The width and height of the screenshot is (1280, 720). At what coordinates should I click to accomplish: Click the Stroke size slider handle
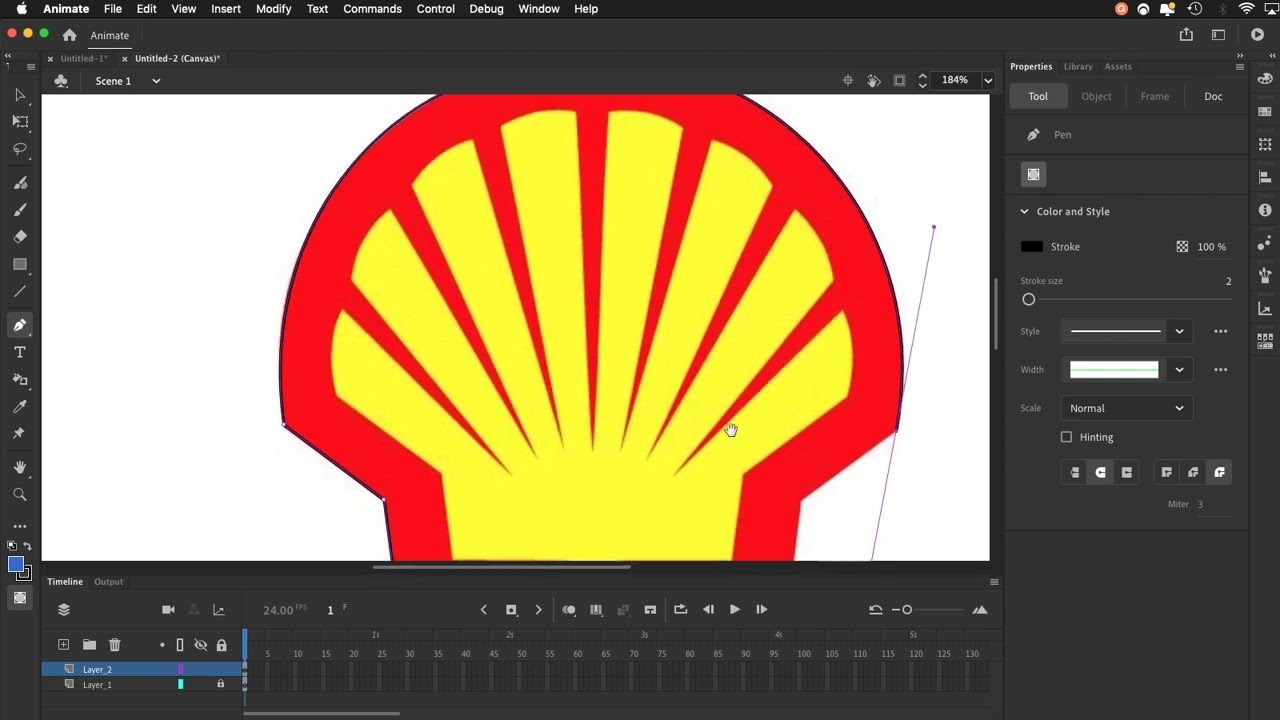[1028, 300]
